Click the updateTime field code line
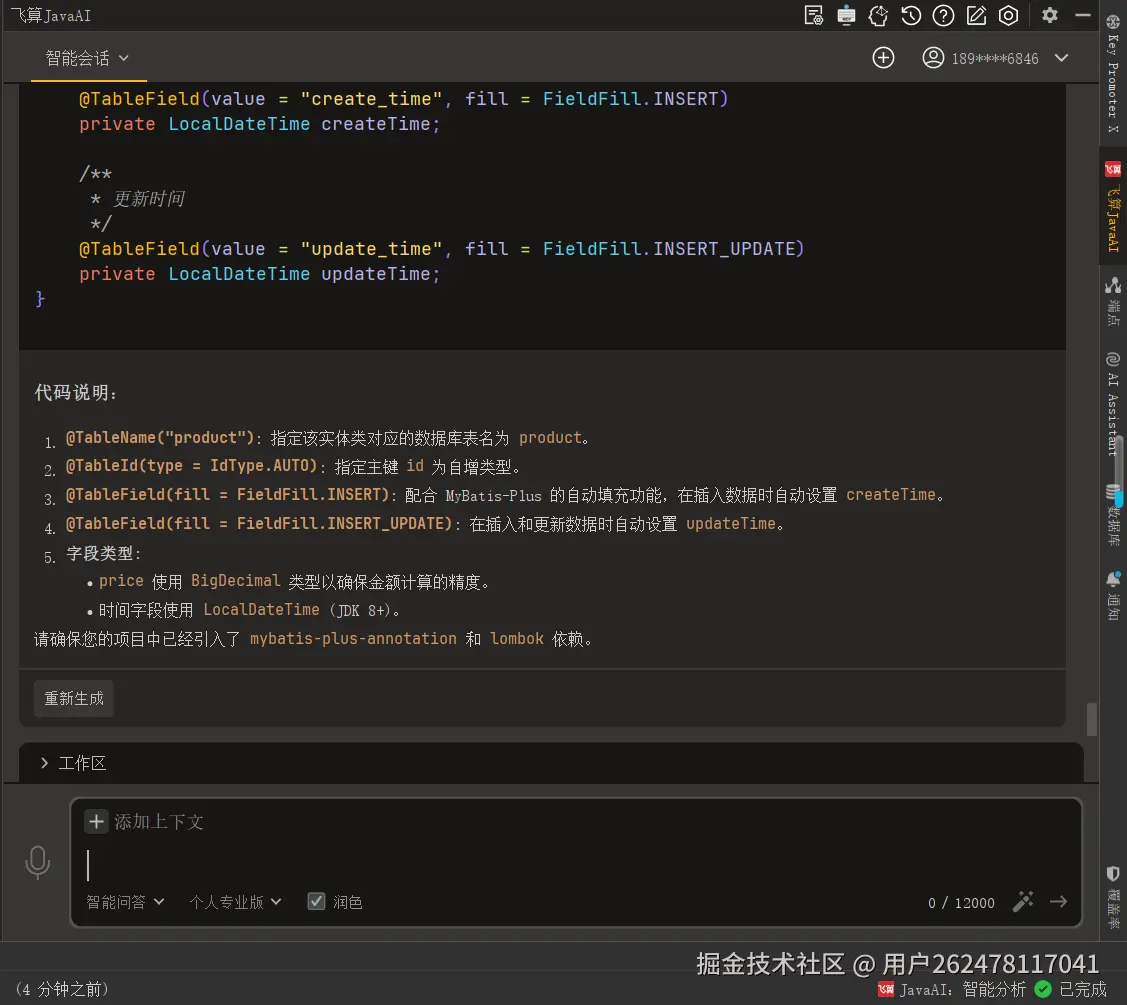Screen dimensions: 1127x1005 coord(259,274)
